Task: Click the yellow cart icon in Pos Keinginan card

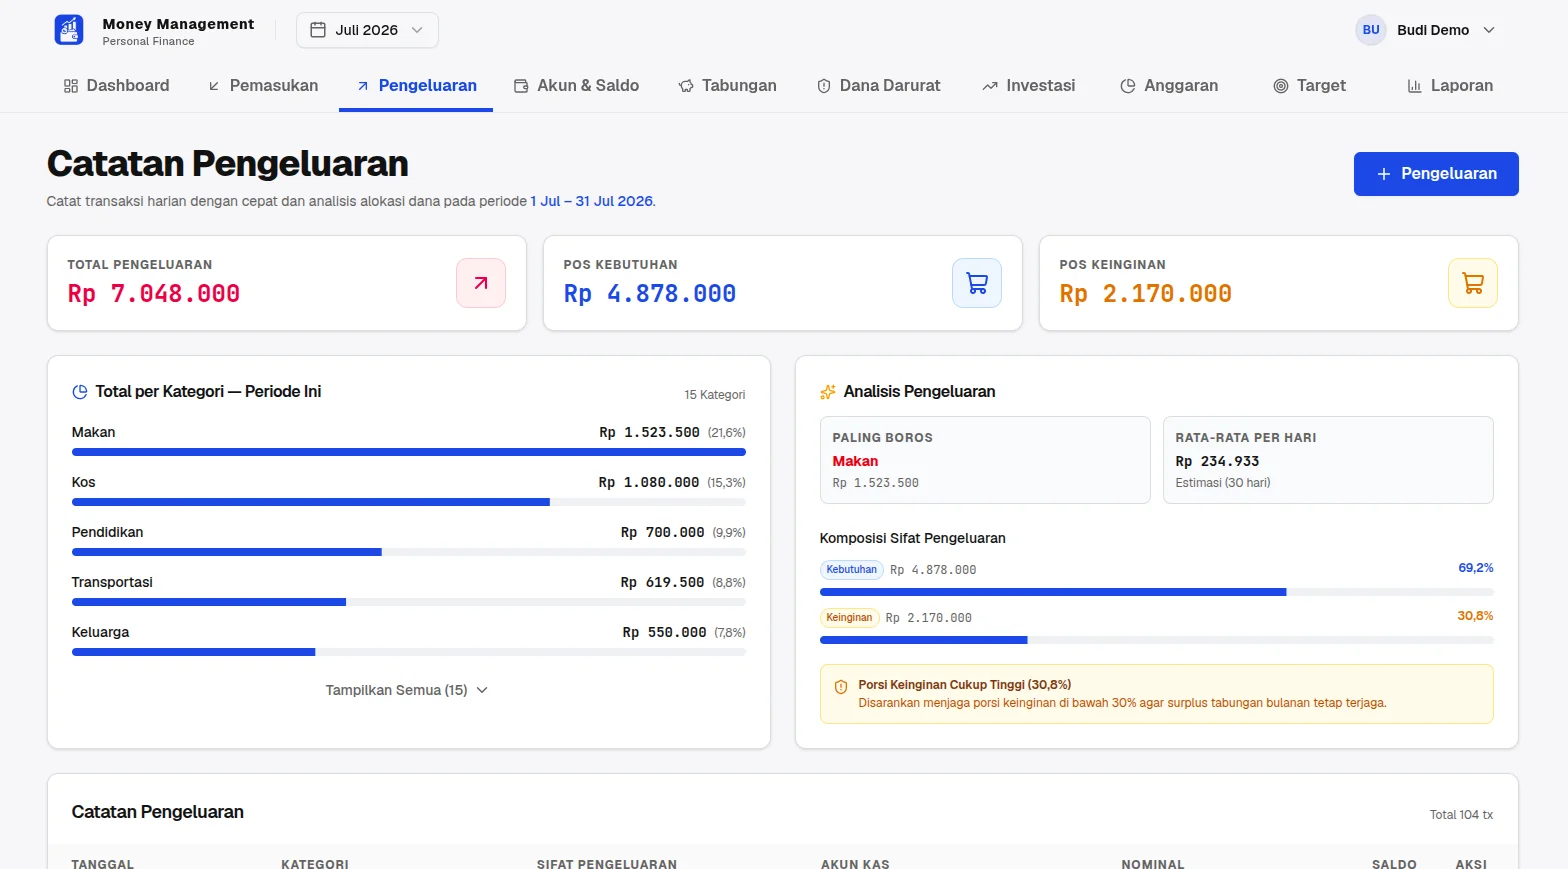Action: 1473,283
